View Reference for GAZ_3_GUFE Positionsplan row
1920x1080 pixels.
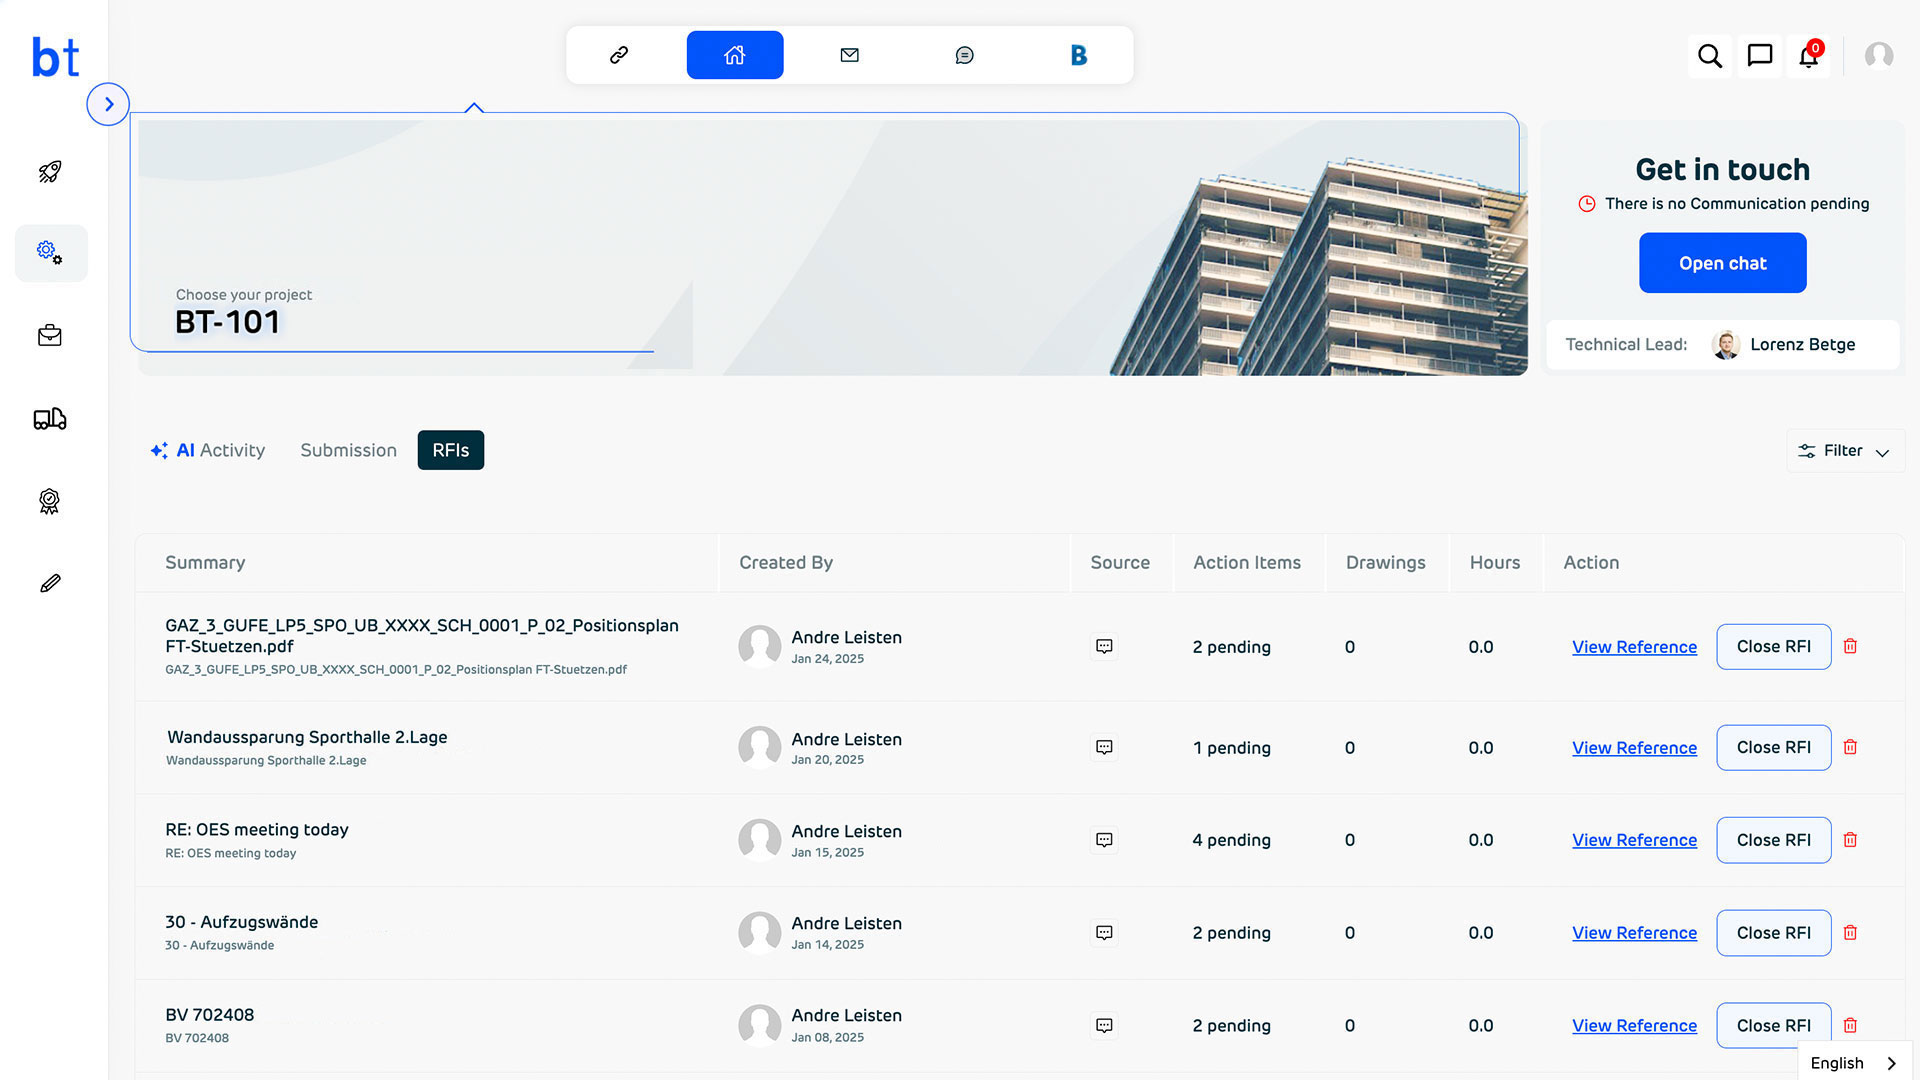pyautogui.click(x=1634, y=647)
